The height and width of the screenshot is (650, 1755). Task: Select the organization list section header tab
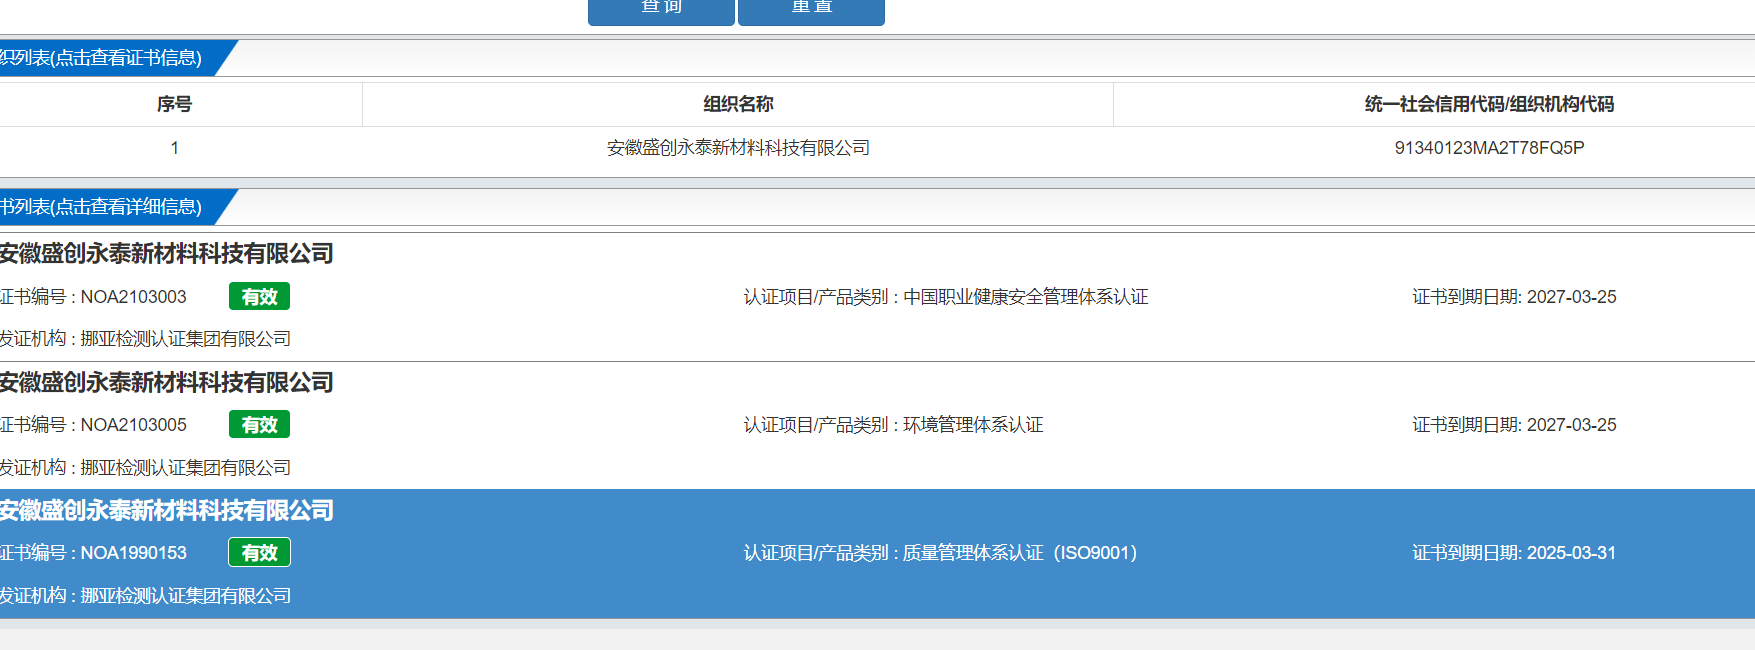point(108,58)
